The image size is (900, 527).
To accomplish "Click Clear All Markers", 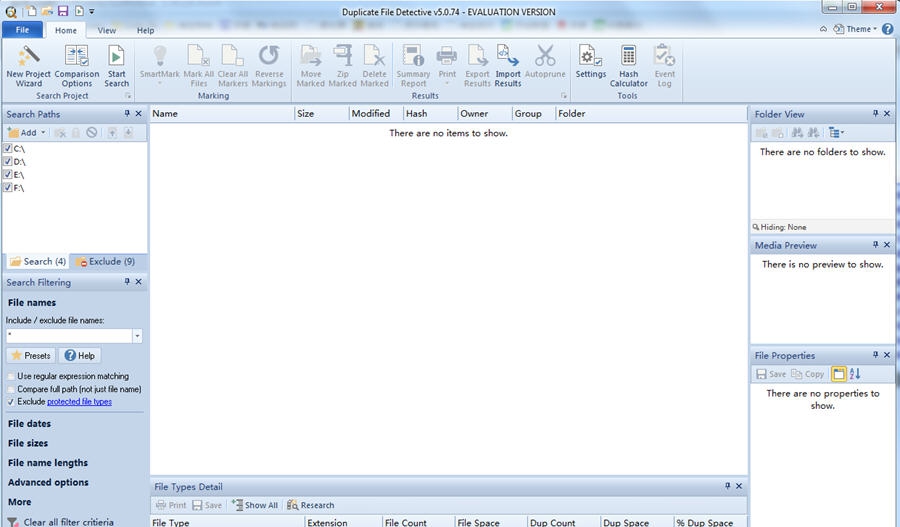I will tap(232, 66).
